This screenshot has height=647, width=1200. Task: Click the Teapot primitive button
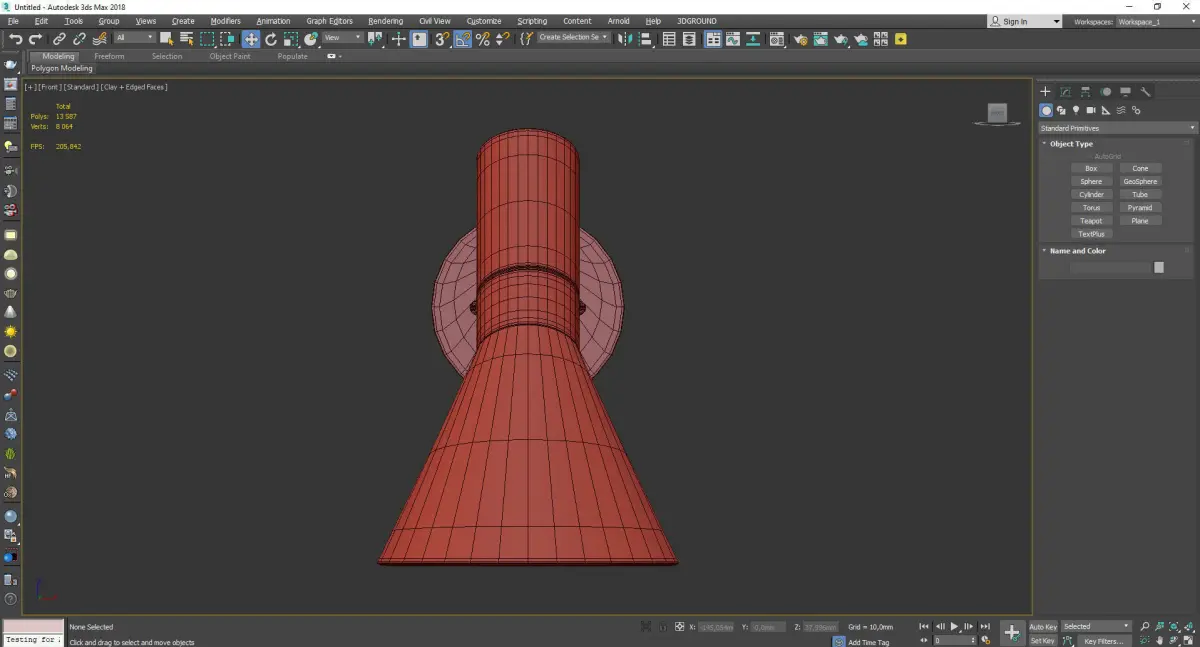pyautogui.click(x=1091, y=221)
